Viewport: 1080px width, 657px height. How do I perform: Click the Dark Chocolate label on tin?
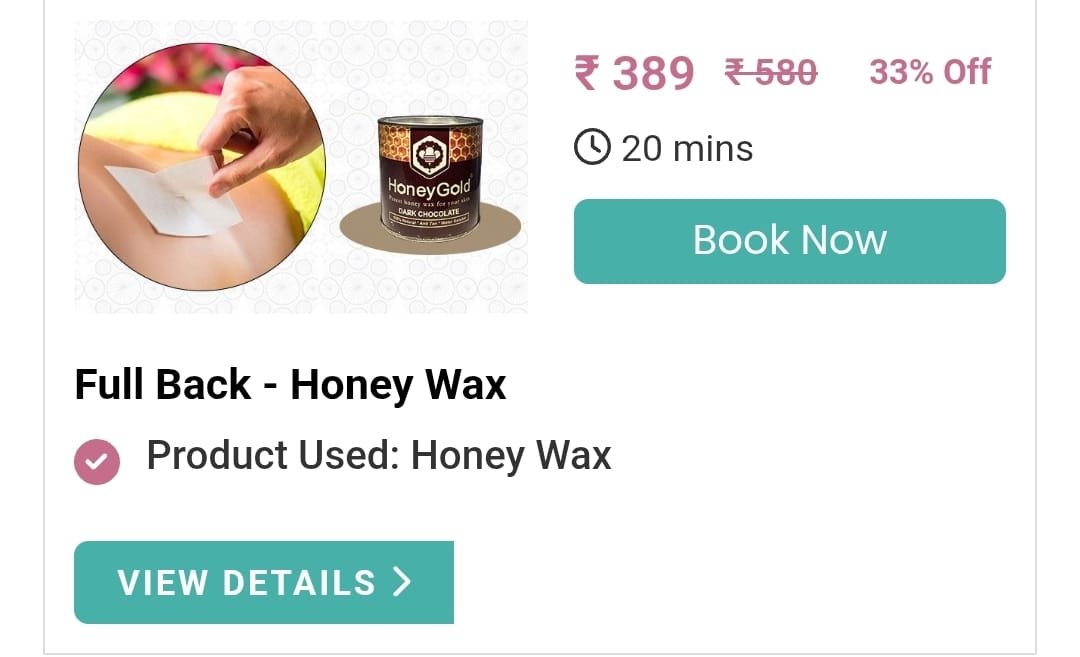(x=428, y=213)
